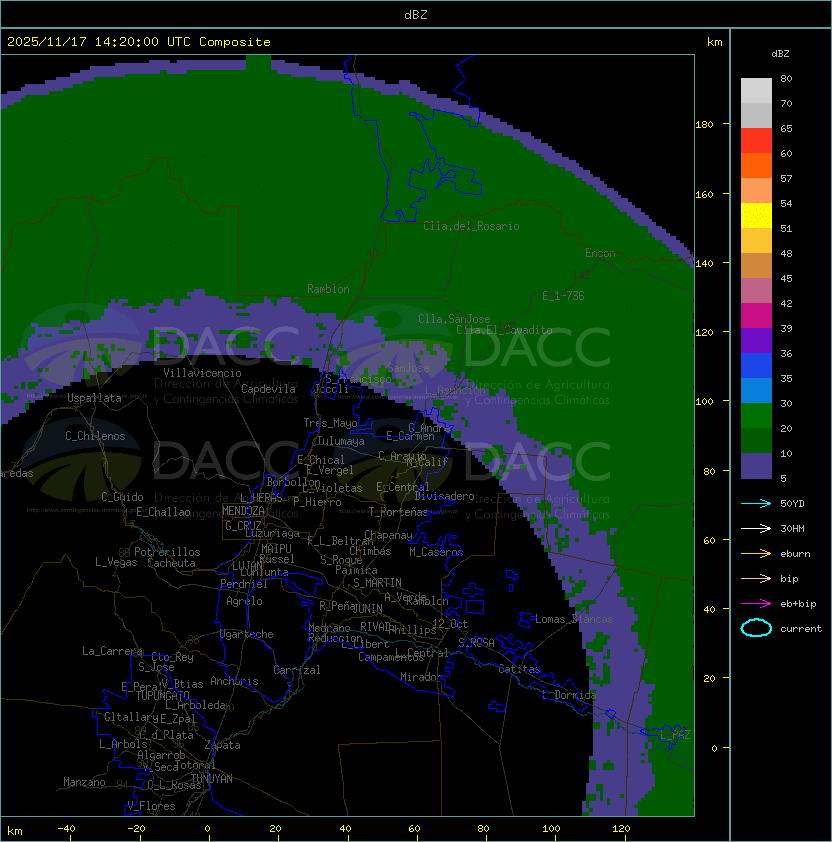
Task: Click the 'Catitas' map label
Action: tap(519, 669)
